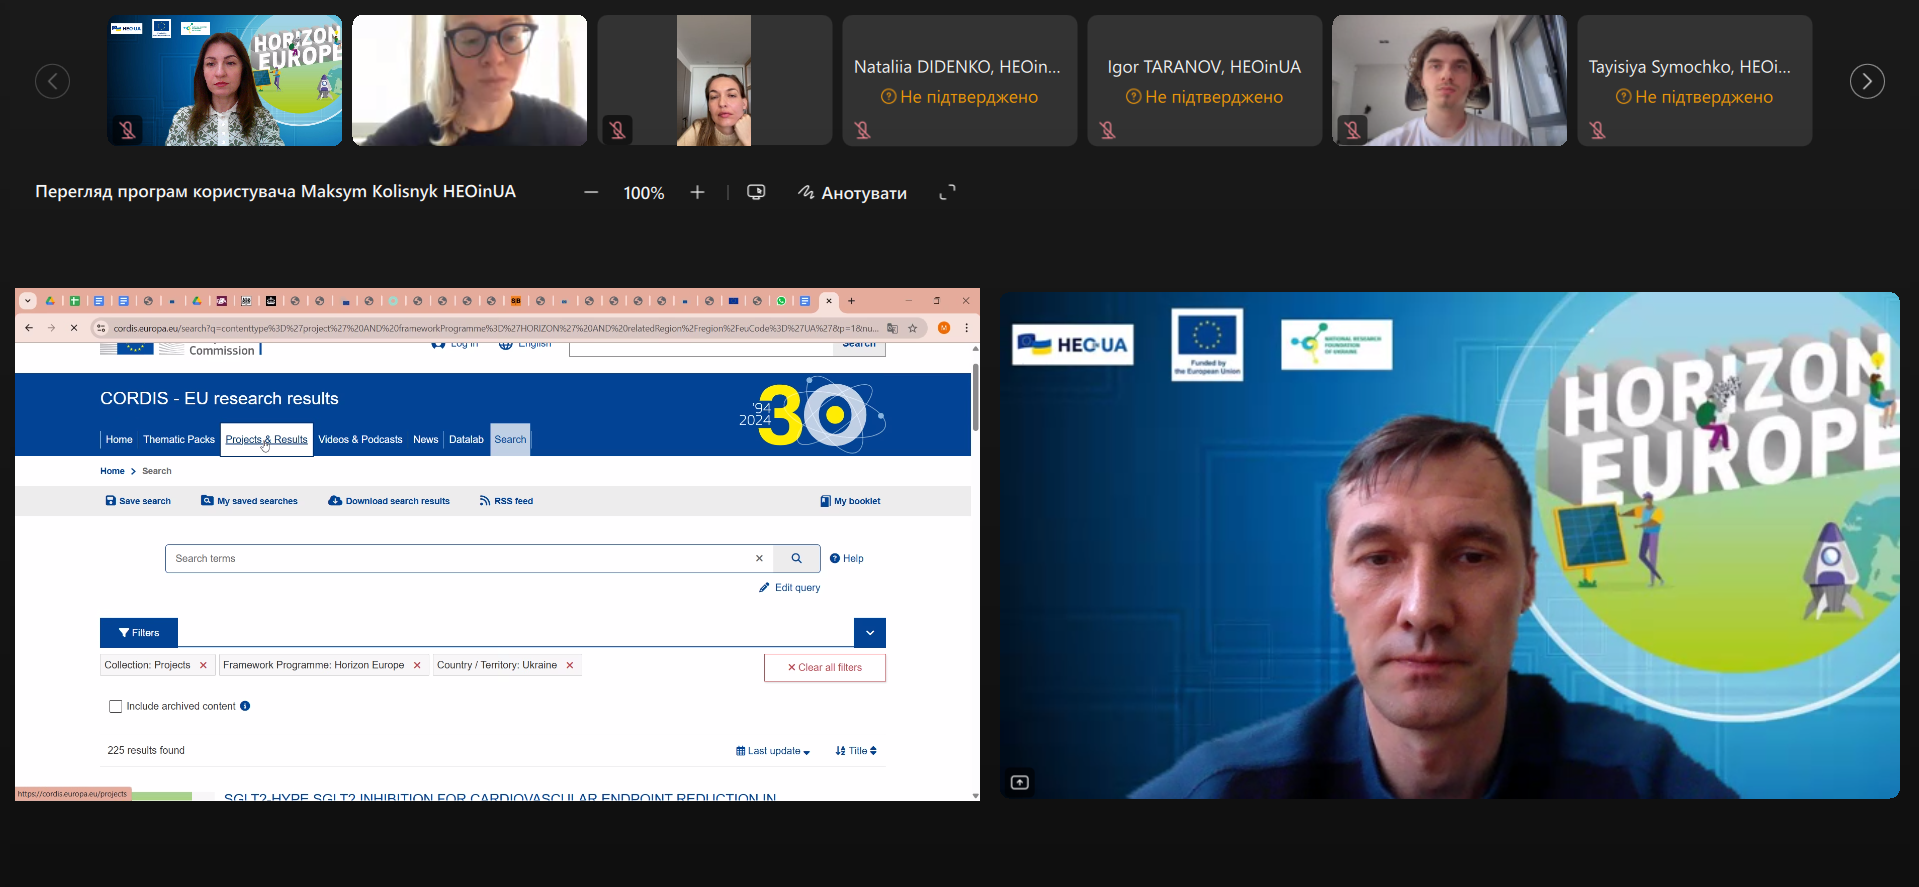The width and height of the screenshot is (1919, 887).
Task: Switch to the WhatsApp browser tab
Action: point(781,300)
